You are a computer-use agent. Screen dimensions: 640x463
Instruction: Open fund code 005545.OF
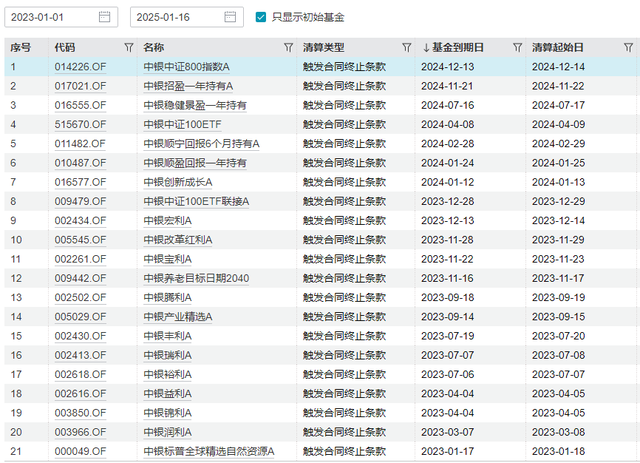[80, 240]
